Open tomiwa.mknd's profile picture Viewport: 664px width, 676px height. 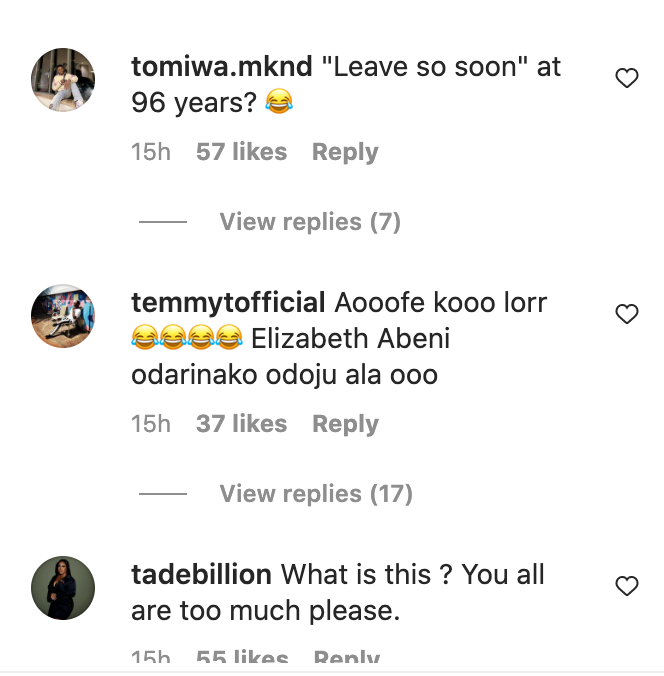pyautogui.click(x=63, y=79)
